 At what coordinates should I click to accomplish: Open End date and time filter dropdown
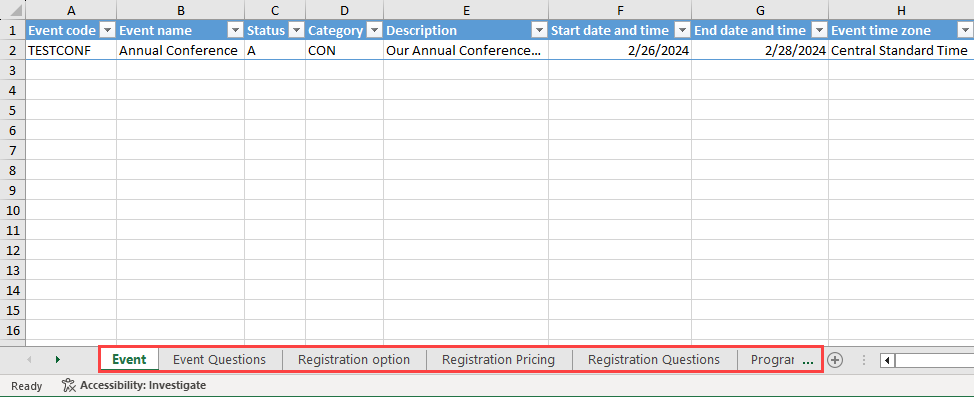click(x=819, y=30)
